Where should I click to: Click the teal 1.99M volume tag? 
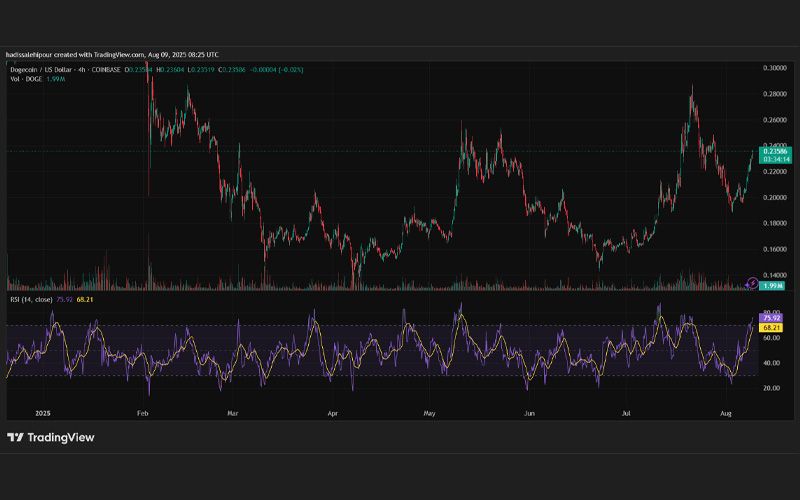coord(772,286)
